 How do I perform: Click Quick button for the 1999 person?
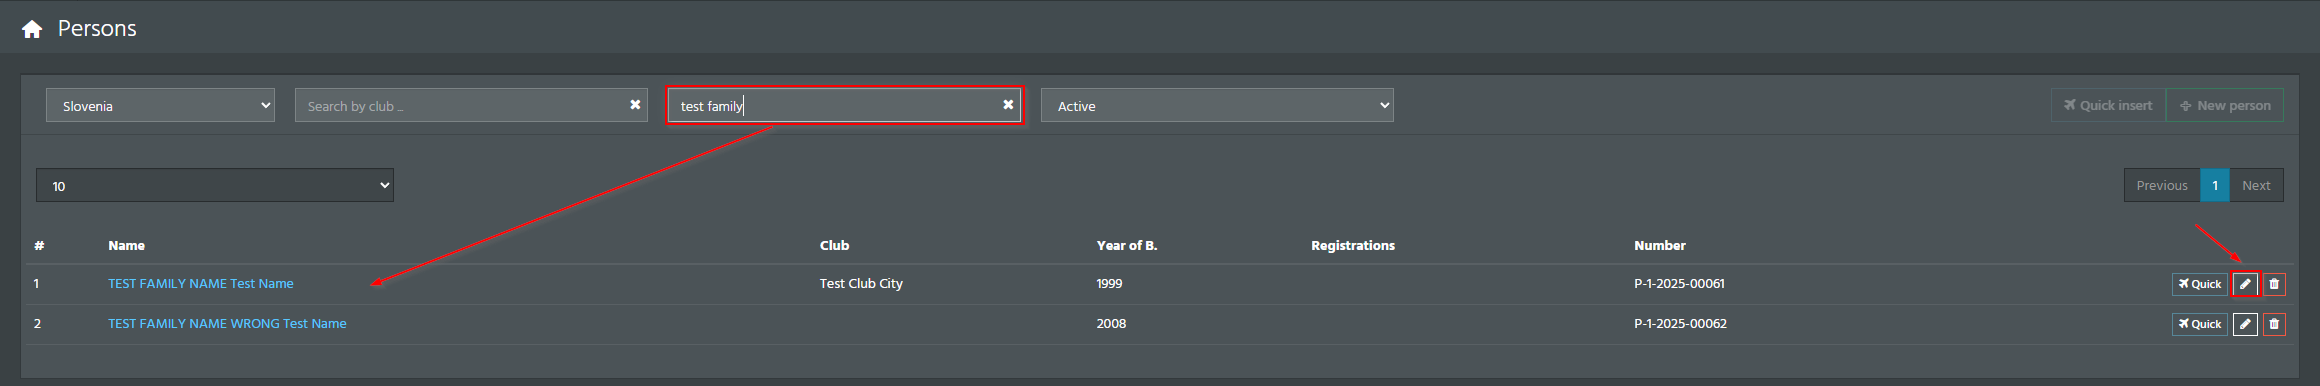point(2199,284)
